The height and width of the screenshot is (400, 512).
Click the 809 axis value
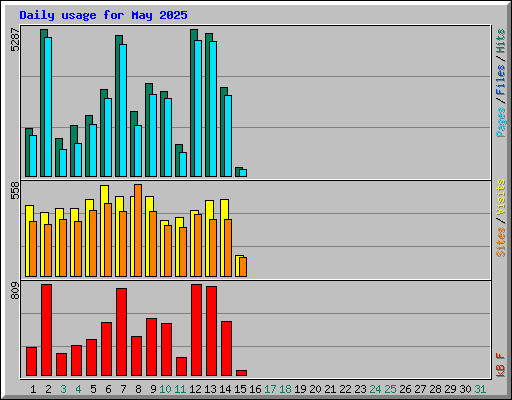point(15,290)
